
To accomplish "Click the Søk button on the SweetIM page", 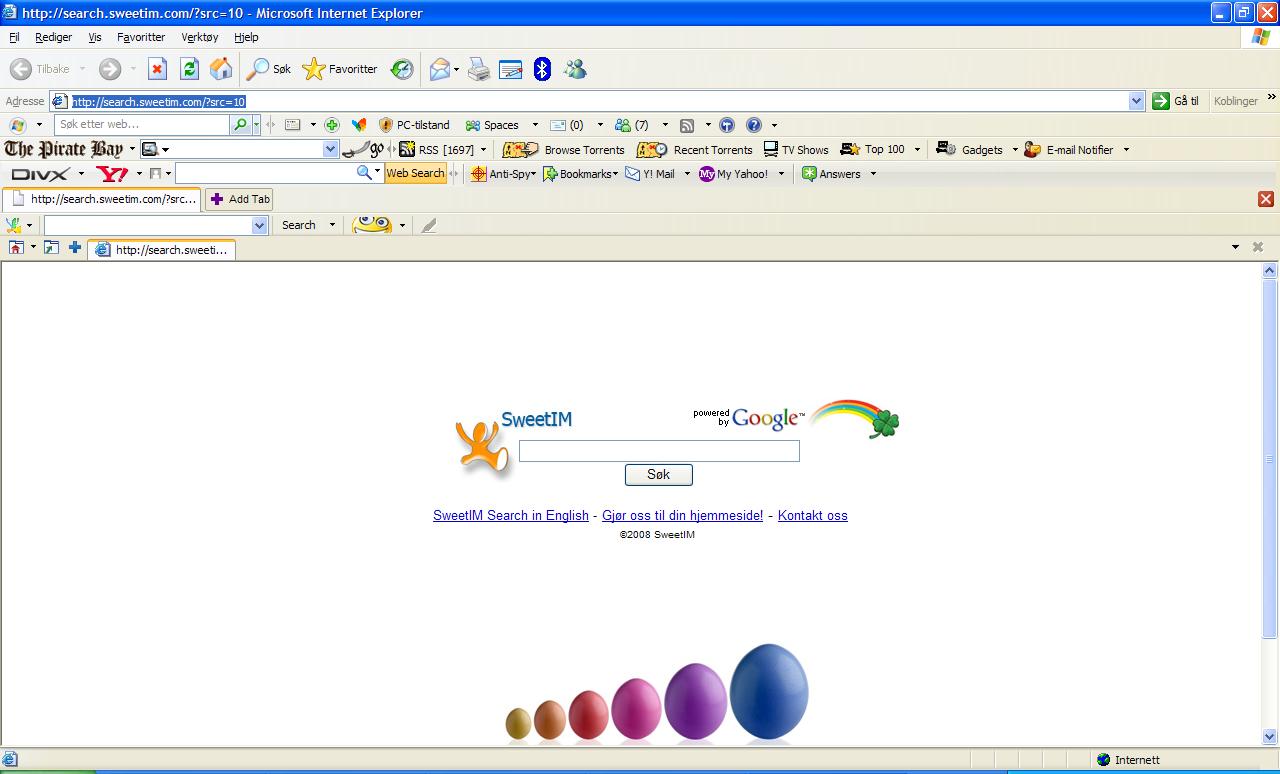I will coord(658,474).
